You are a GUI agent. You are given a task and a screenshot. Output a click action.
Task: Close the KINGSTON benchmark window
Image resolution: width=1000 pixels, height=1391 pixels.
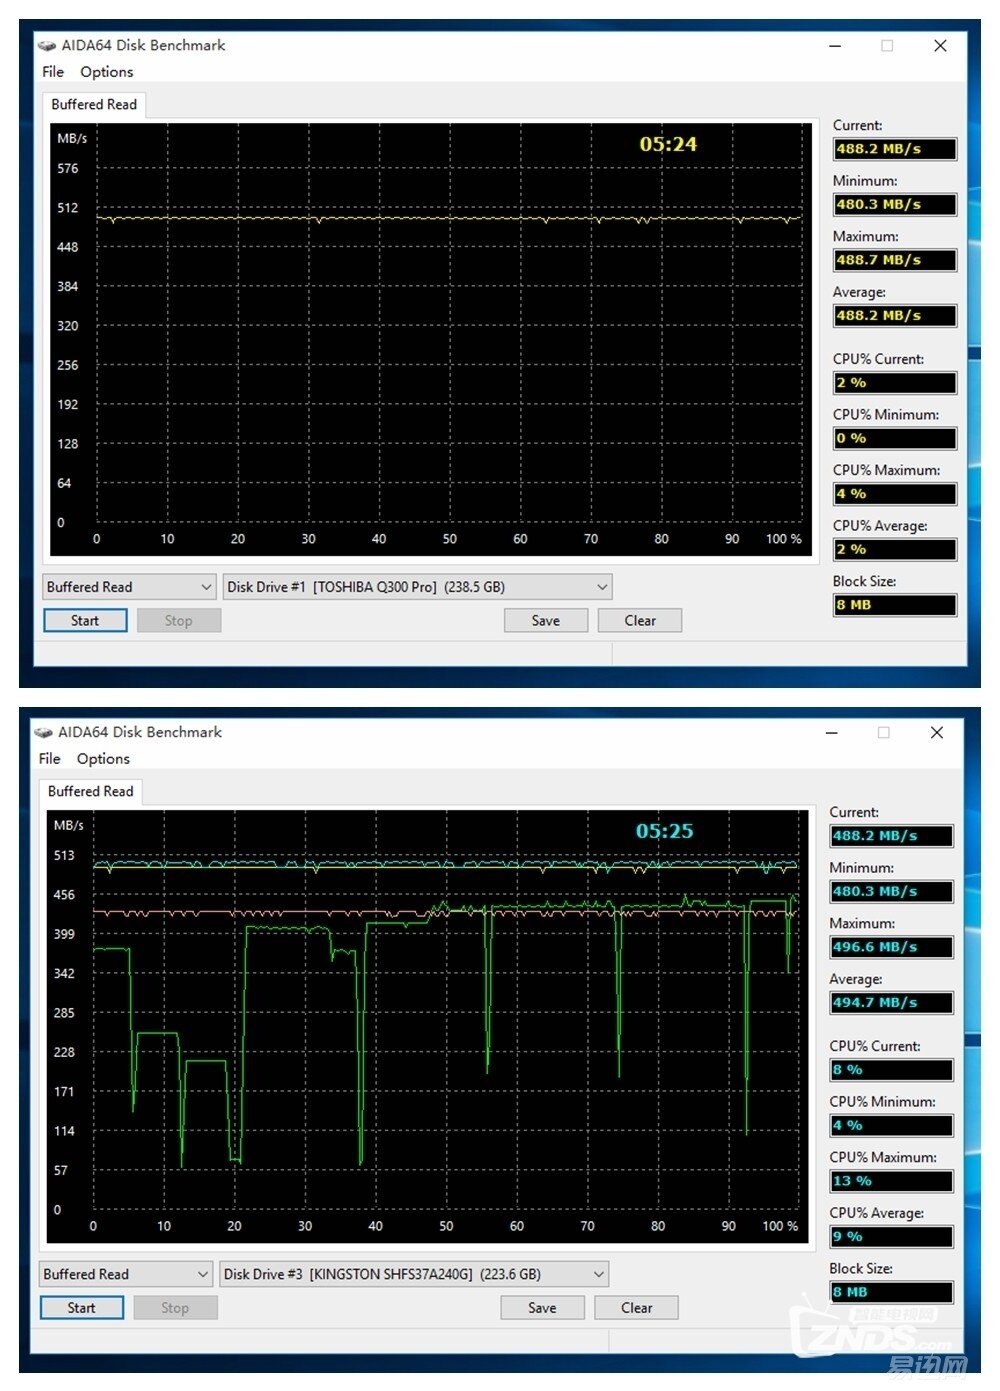click(937, 733)
